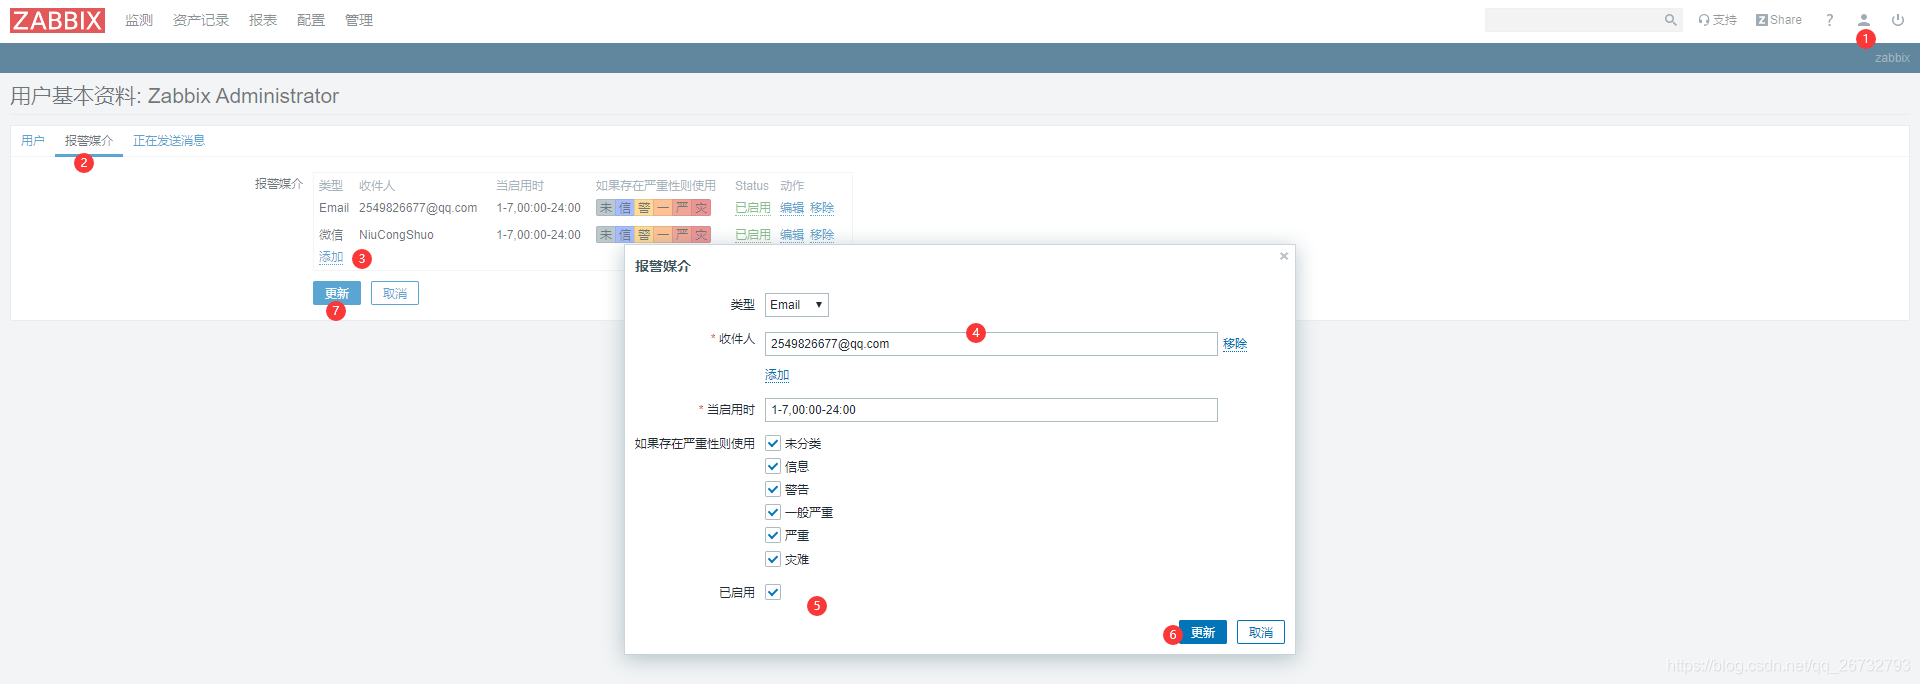Toggle the 警告 severity checkbox
This screenshot has height=684, width=1920.
click(773, 489)
